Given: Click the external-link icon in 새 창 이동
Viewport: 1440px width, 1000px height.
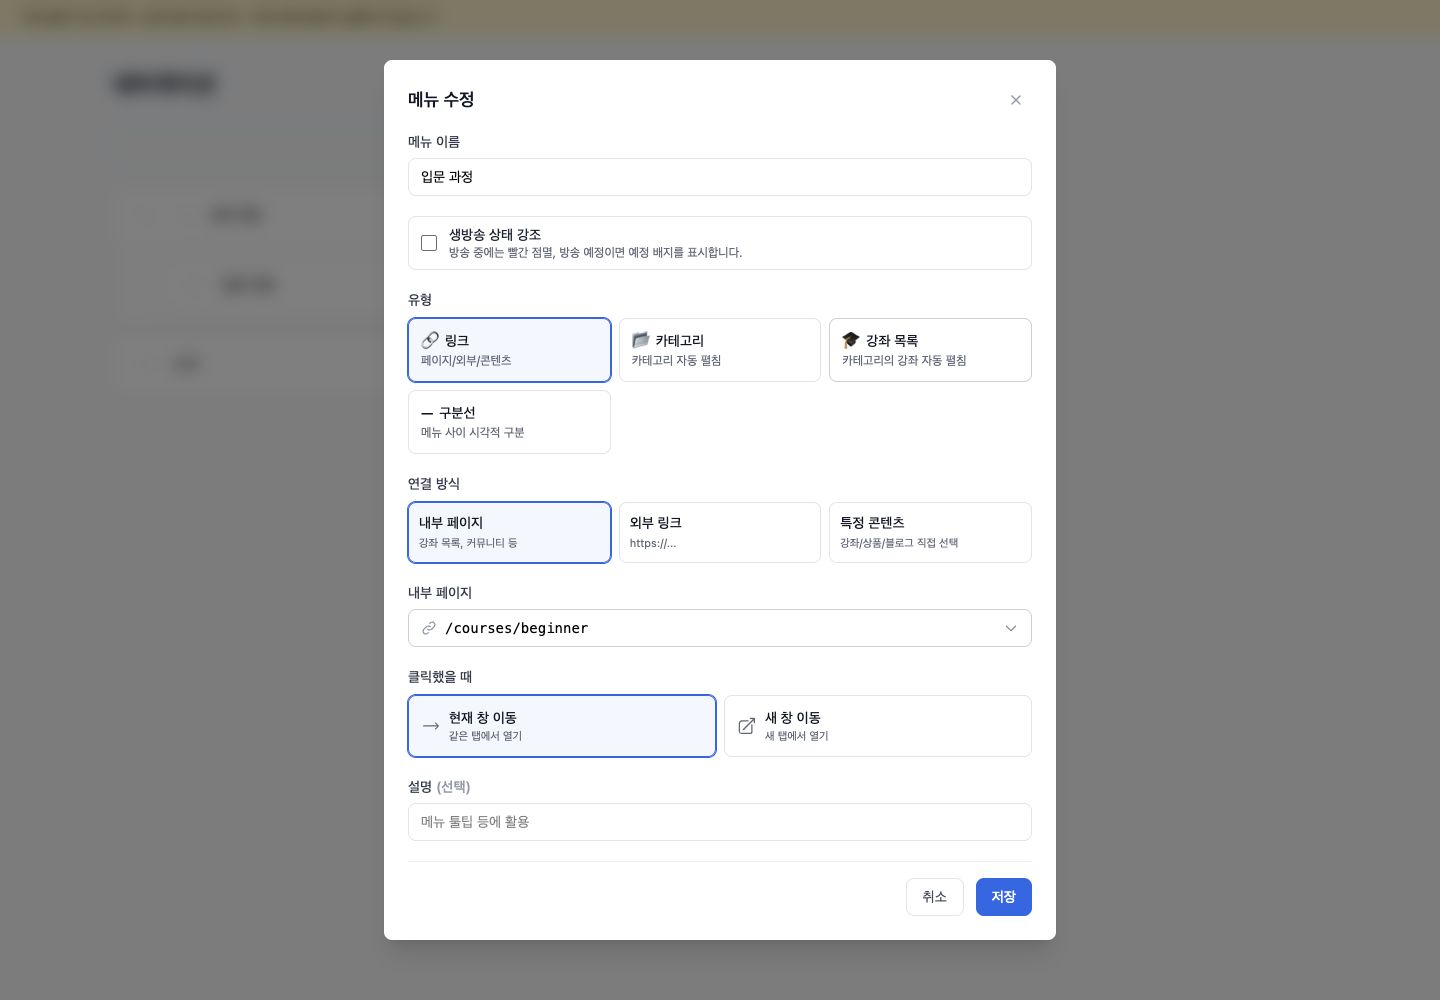Looking at the screenshot, I should pos(746,726).
